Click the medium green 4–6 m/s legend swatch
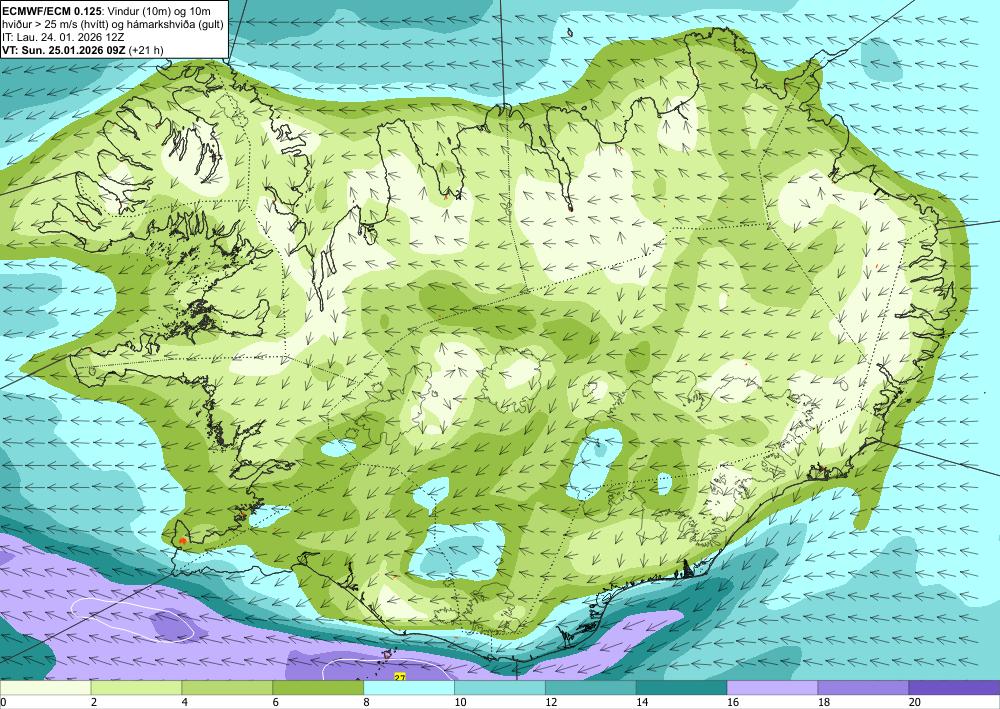Screen dimensions: 1000x709 tap(227, 688)
